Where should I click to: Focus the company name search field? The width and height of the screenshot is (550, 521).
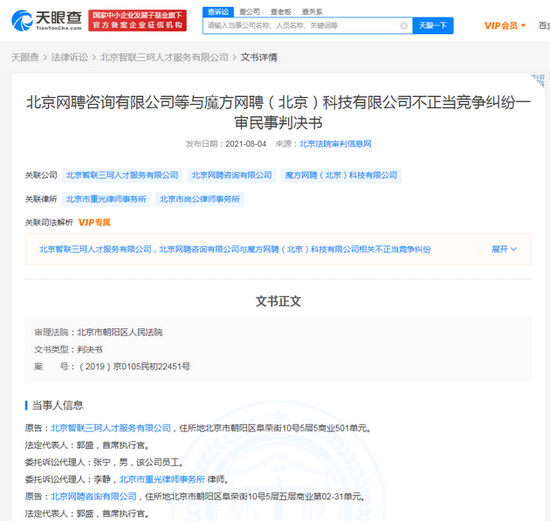pos(302,26)
